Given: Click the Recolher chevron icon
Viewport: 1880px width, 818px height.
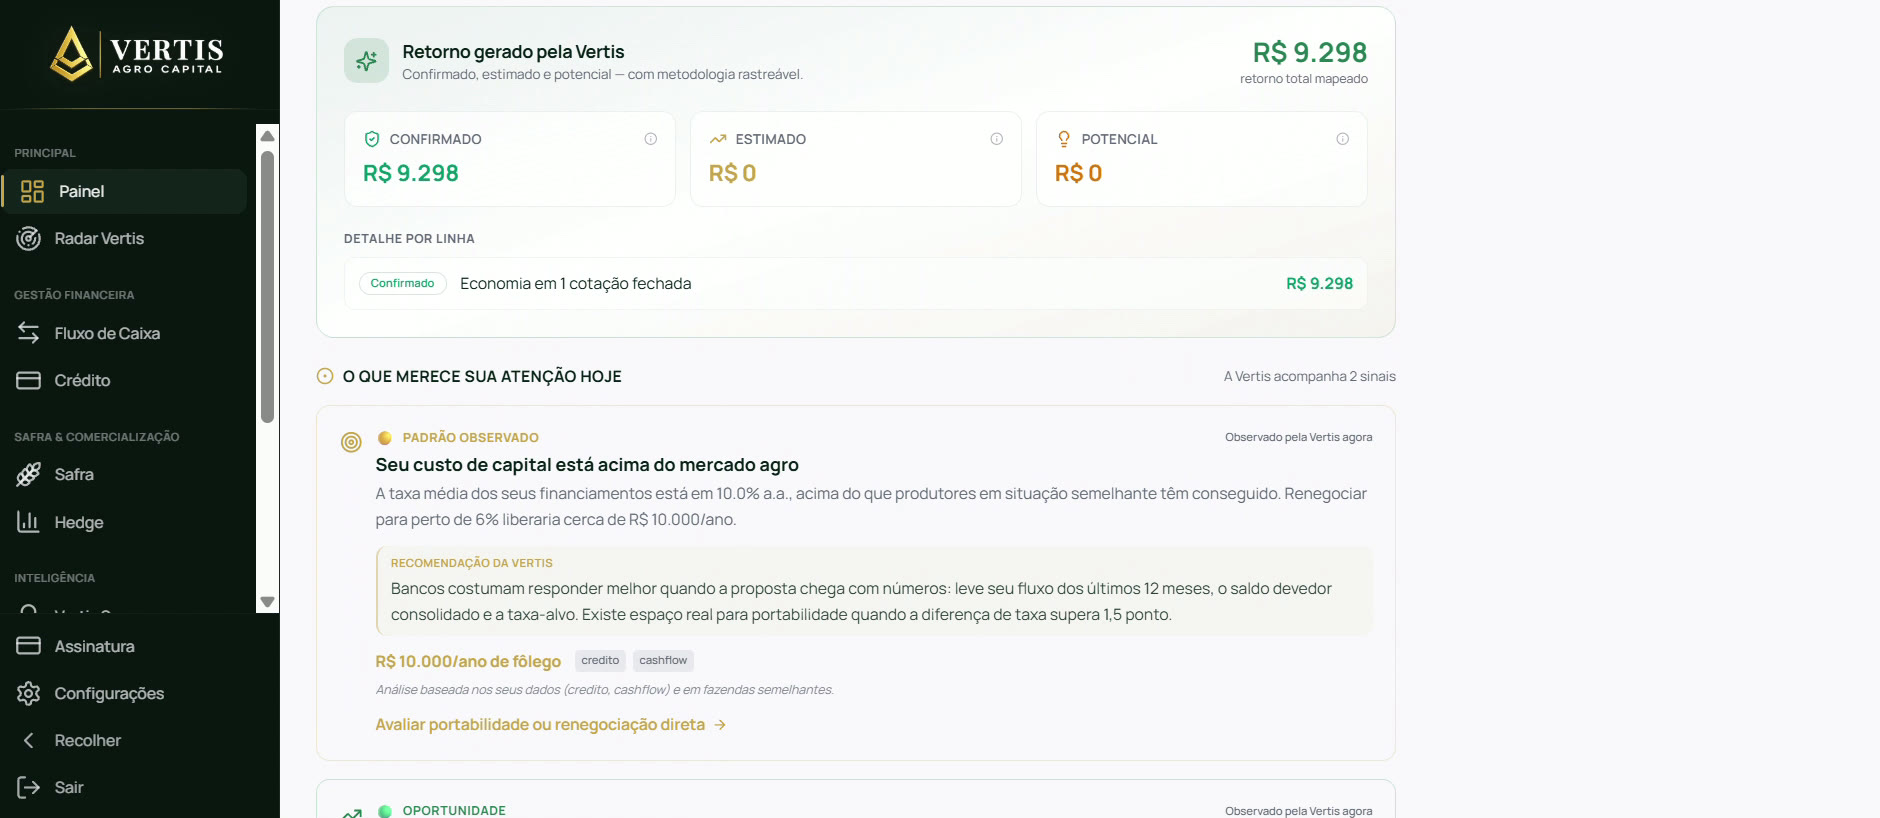Looking at the screenshot, I should [x=29, y=740].
